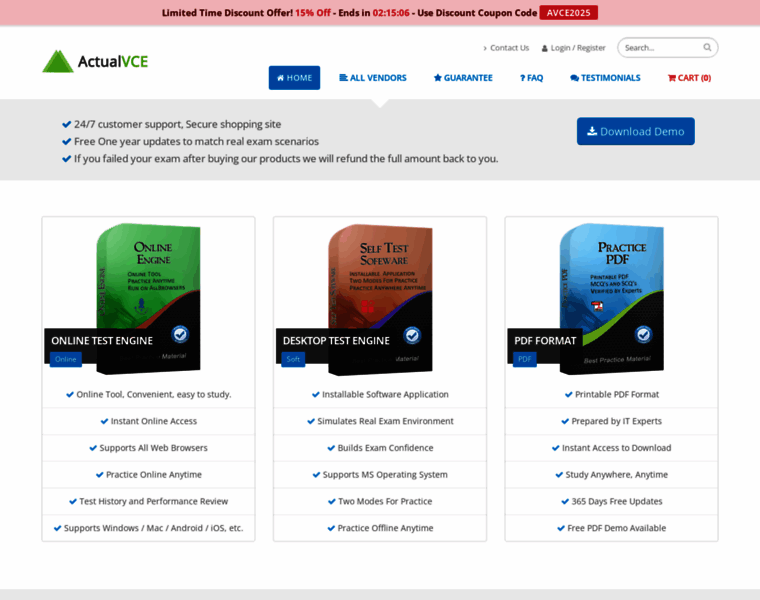Click 'Free PDF Demo Available' row

[612, 528]
